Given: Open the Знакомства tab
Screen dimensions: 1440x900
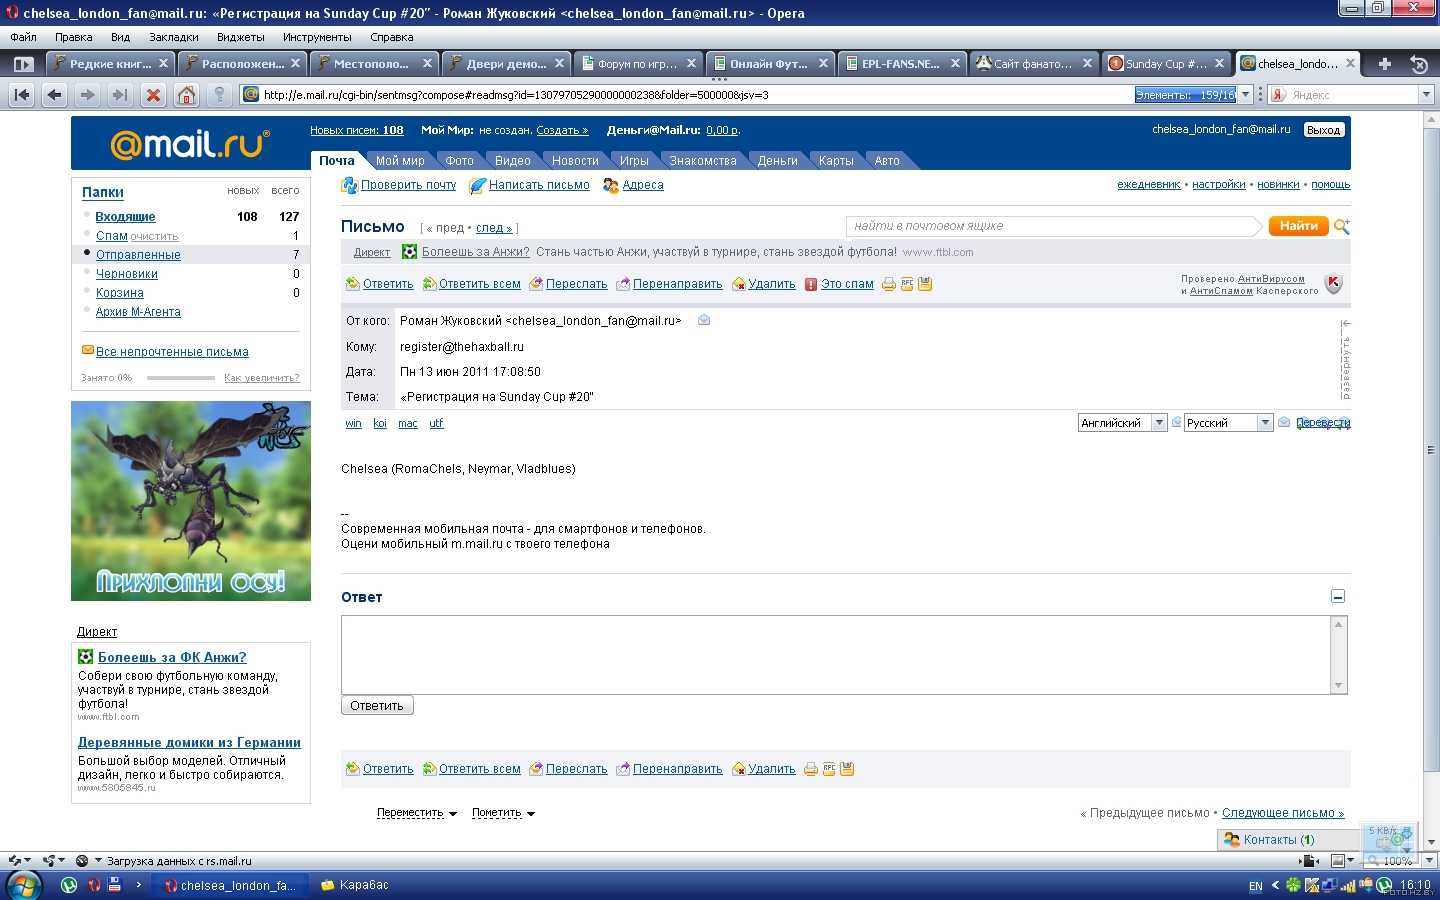Looking at the screenshot, I should coord(703,161).
